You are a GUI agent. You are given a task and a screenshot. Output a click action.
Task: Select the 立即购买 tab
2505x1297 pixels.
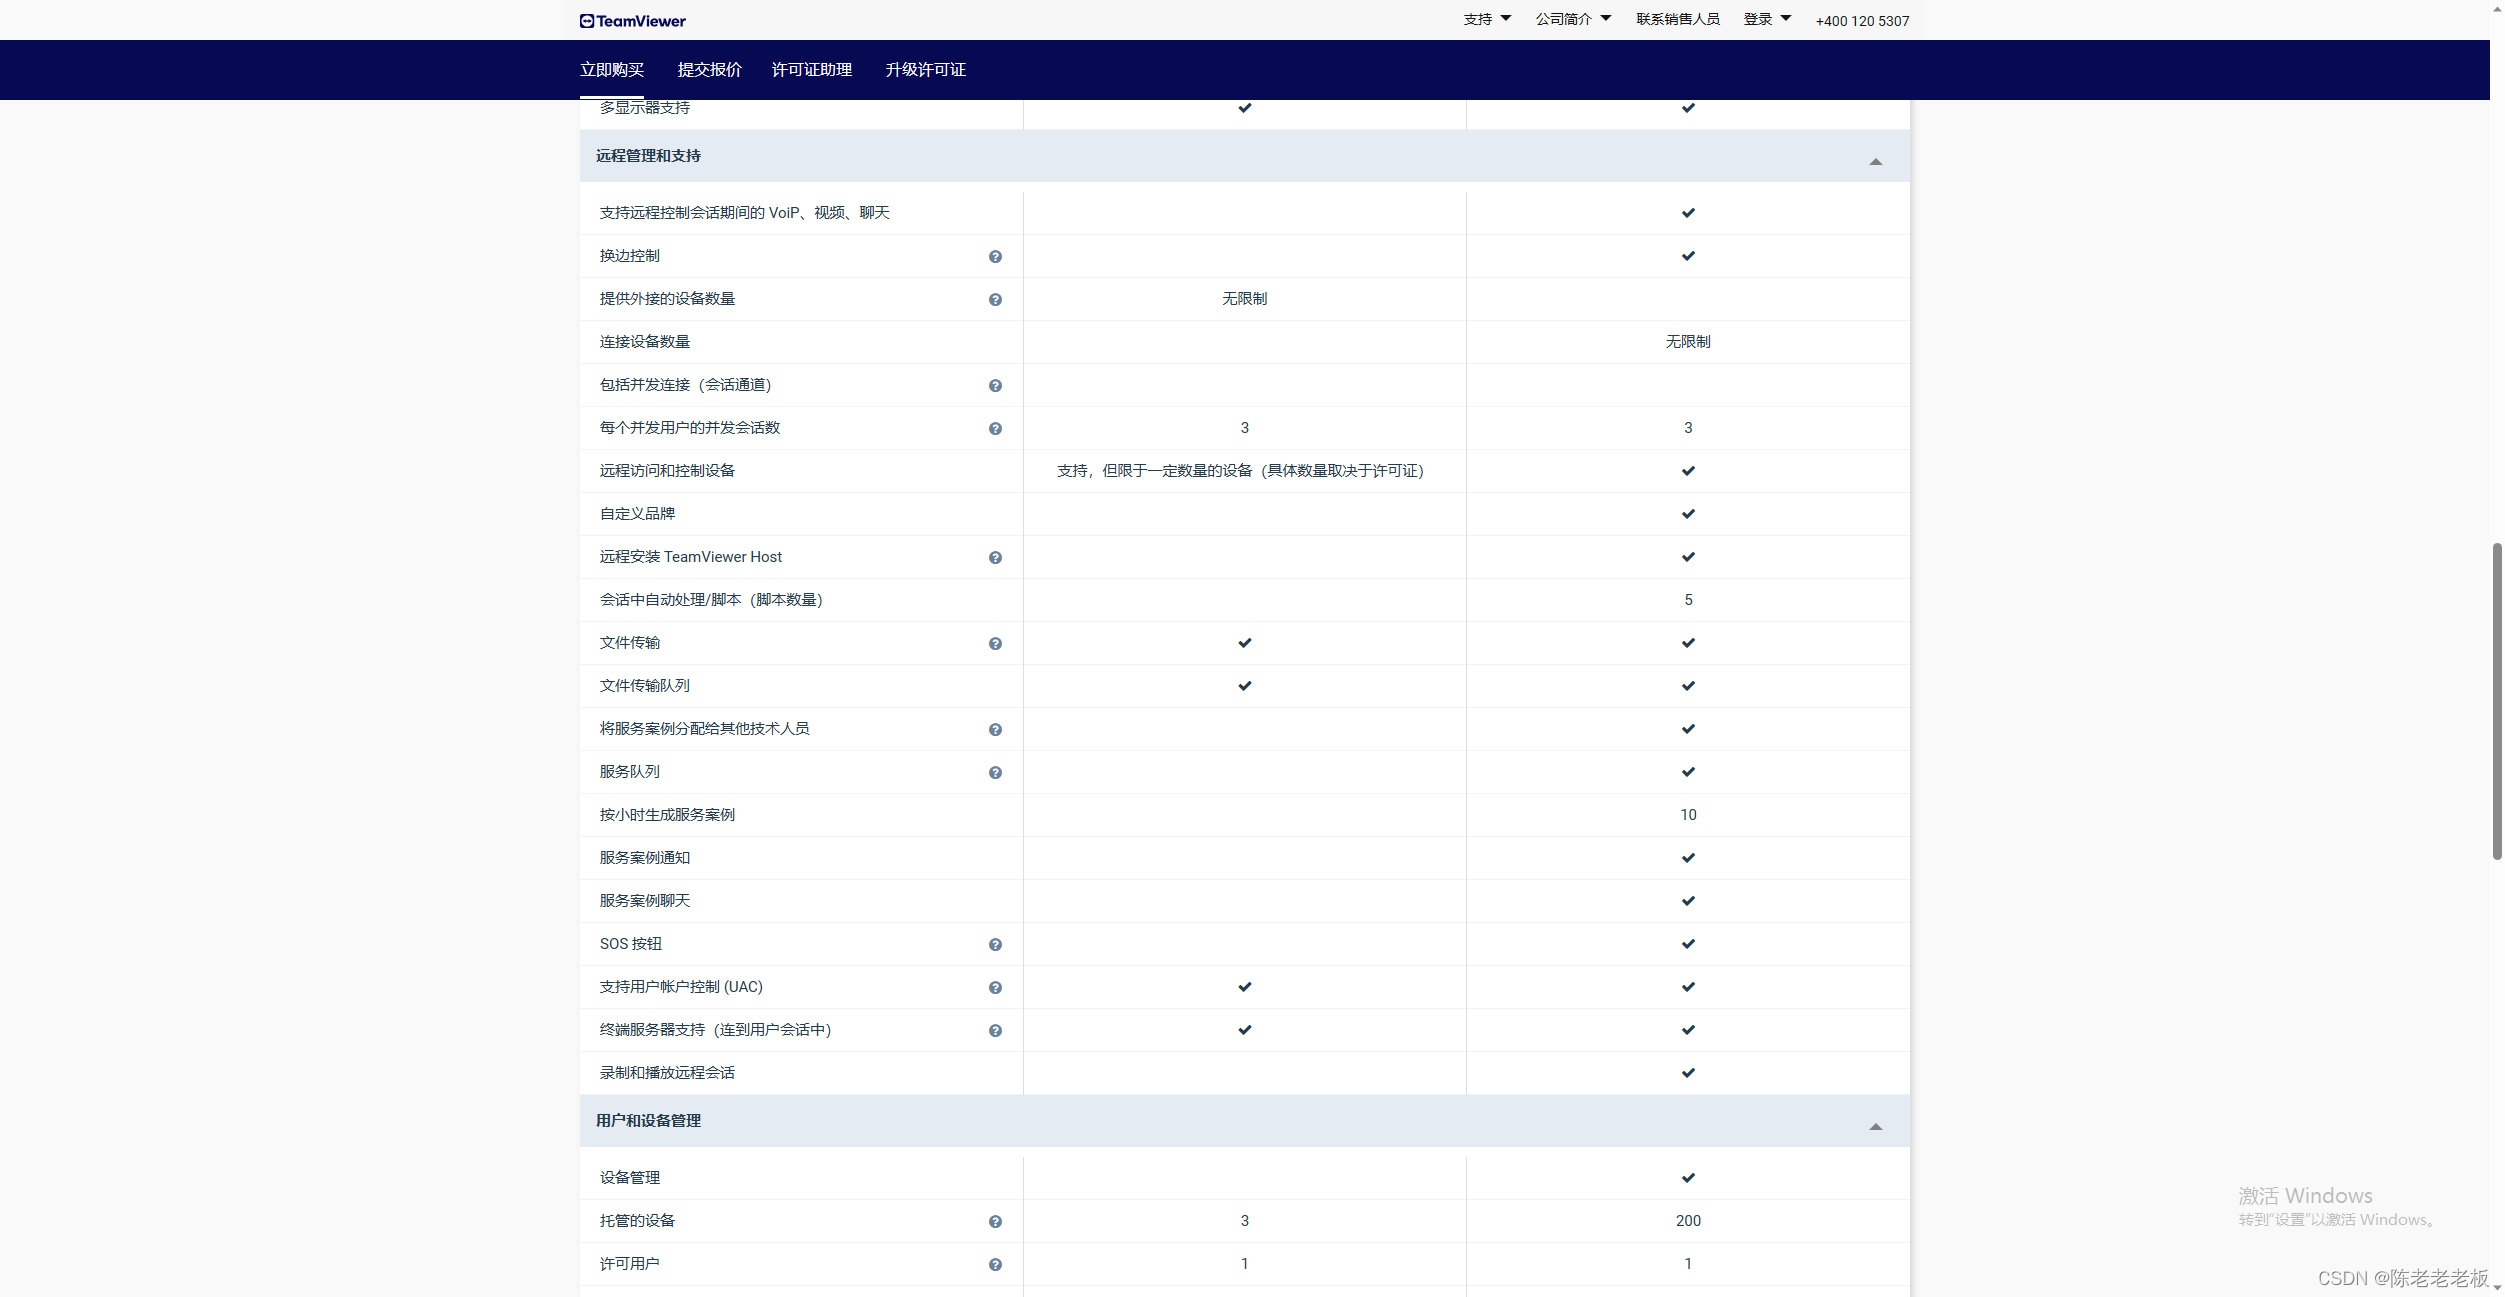click(612, 70)
